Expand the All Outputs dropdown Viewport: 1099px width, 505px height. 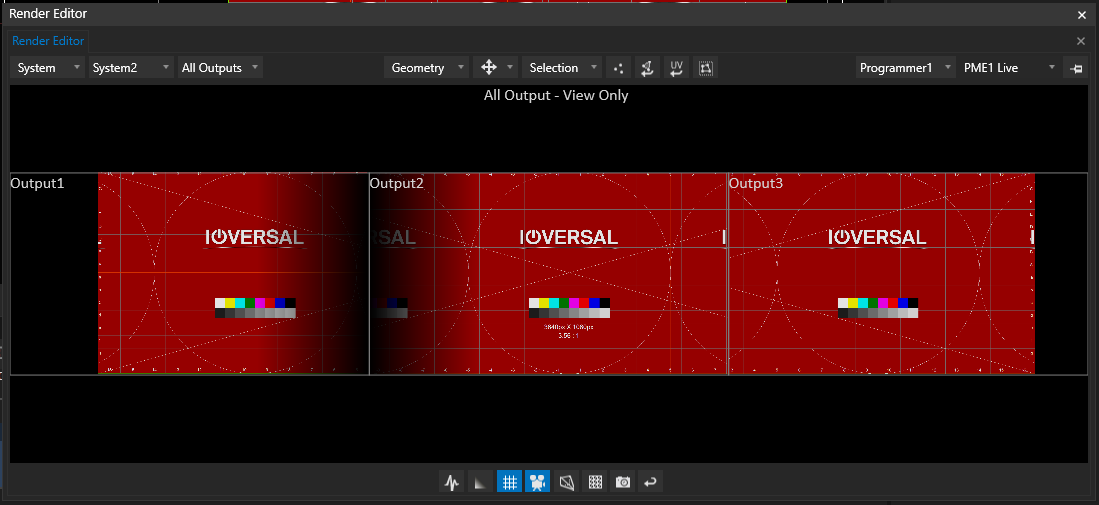[x=219, y=68]
